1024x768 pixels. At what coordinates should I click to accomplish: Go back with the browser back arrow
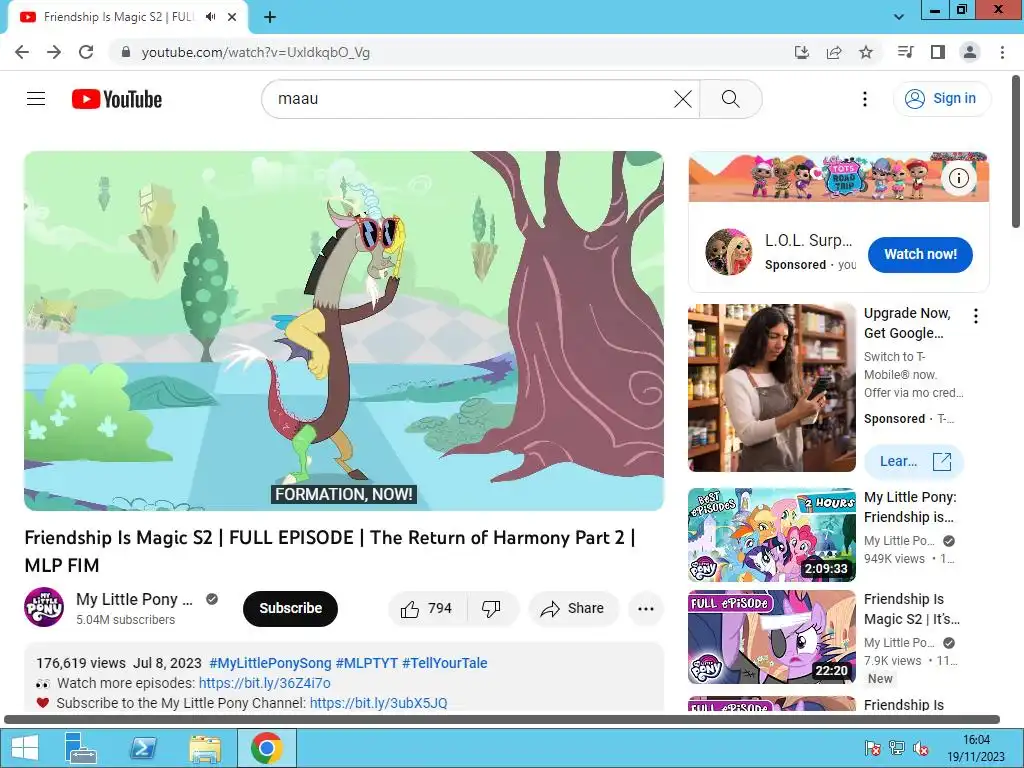coord(22,52)
